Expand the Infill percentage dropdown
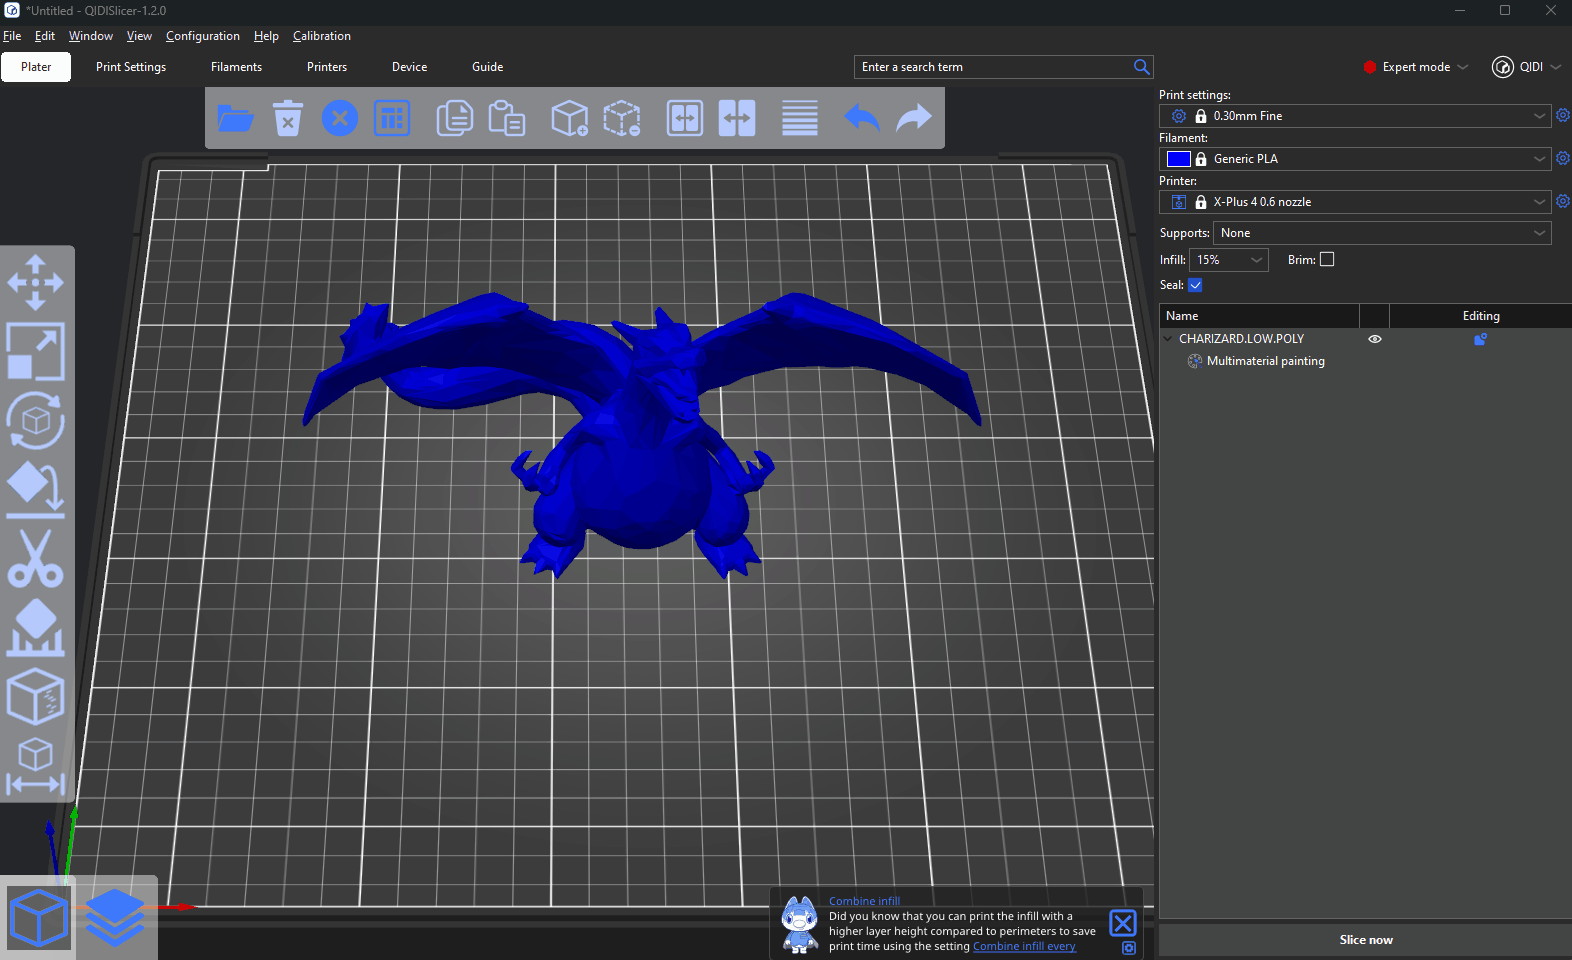The height and width of the screenshot is (960, 1572). (x=1229, y=260)
